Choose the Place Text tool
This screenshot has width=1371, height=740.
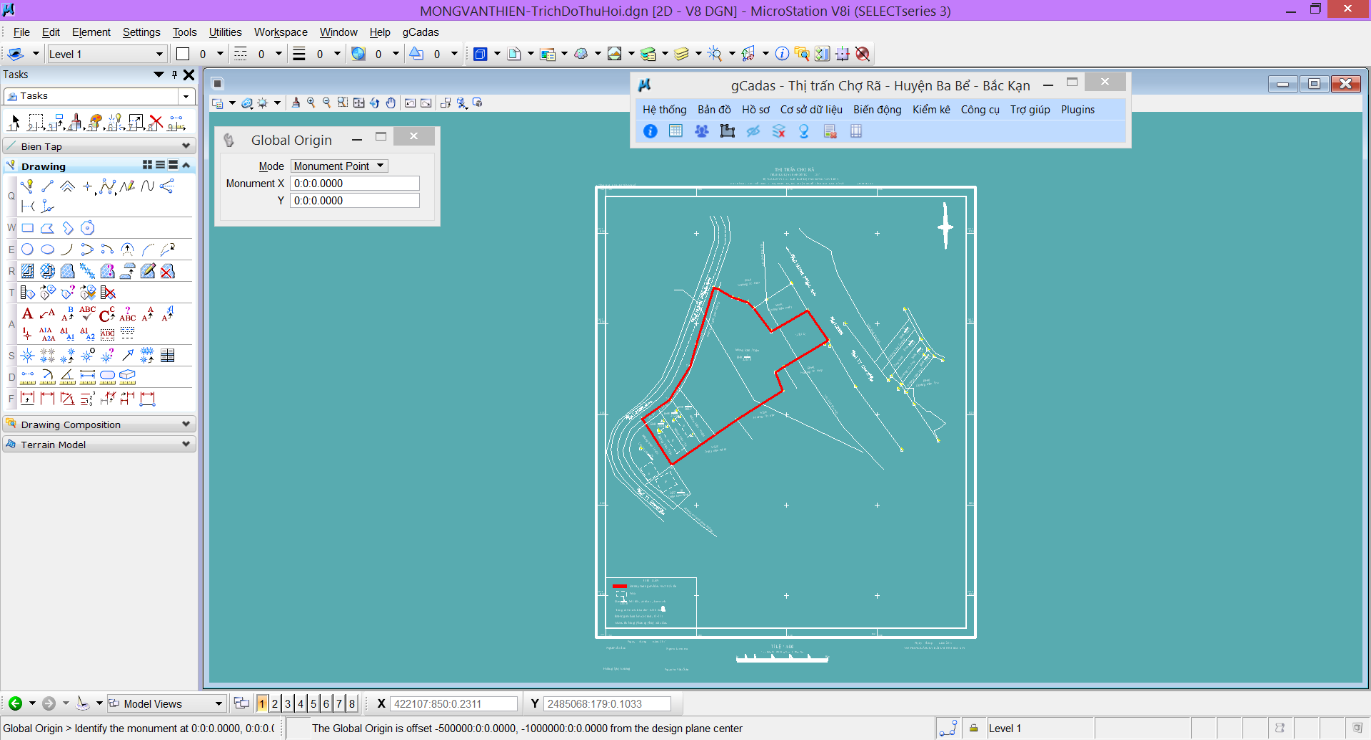(28, 314)
